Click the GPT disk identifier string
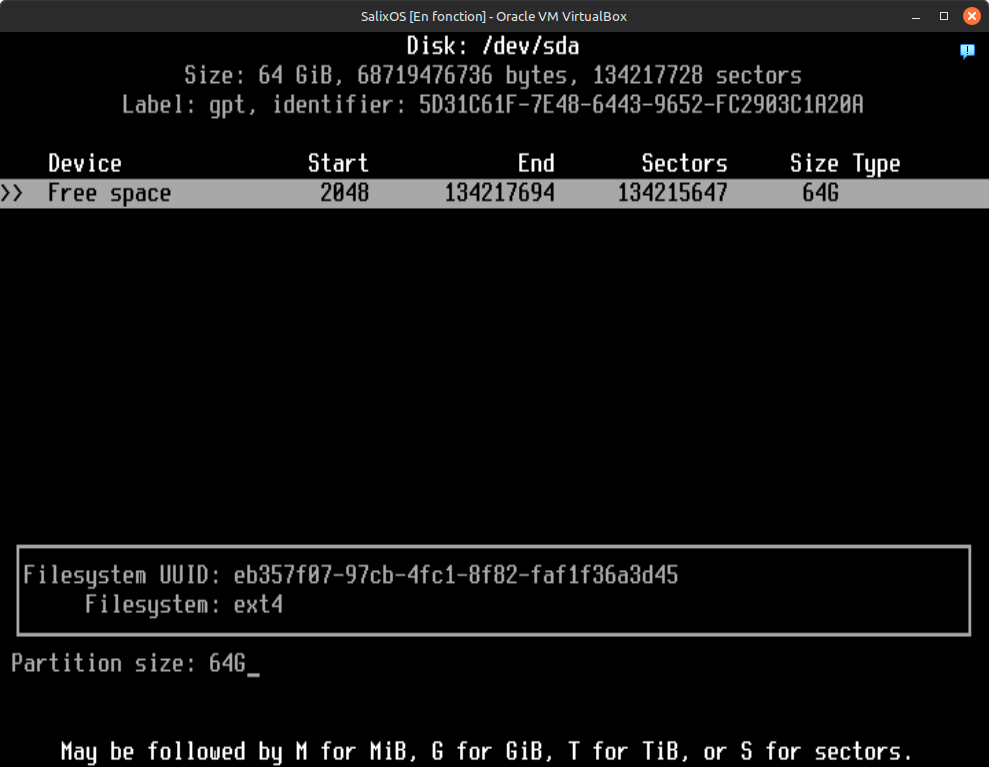 pyautogui.click(x=641, y=105)
